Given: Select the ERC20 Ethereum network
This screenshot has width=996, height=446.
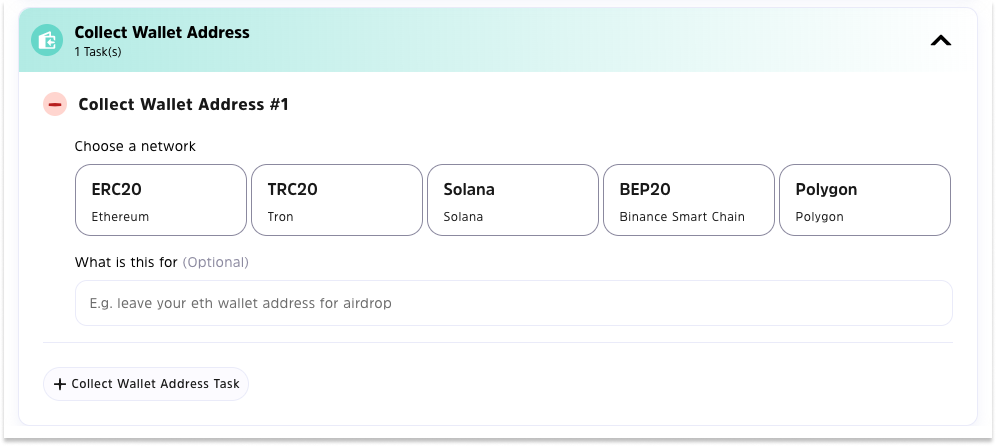Looking at the screenshot, I should 160,200.
